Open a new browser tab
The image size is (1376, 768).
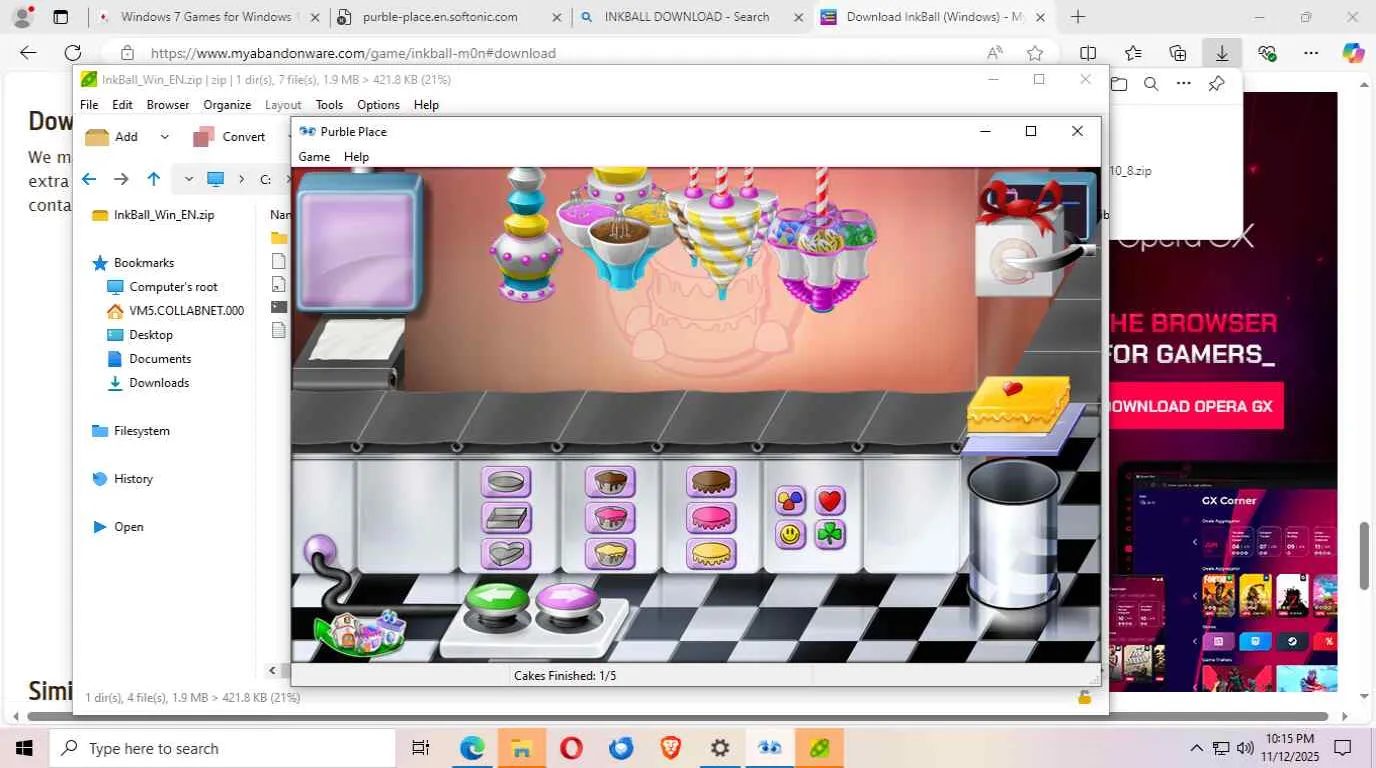1077,17
